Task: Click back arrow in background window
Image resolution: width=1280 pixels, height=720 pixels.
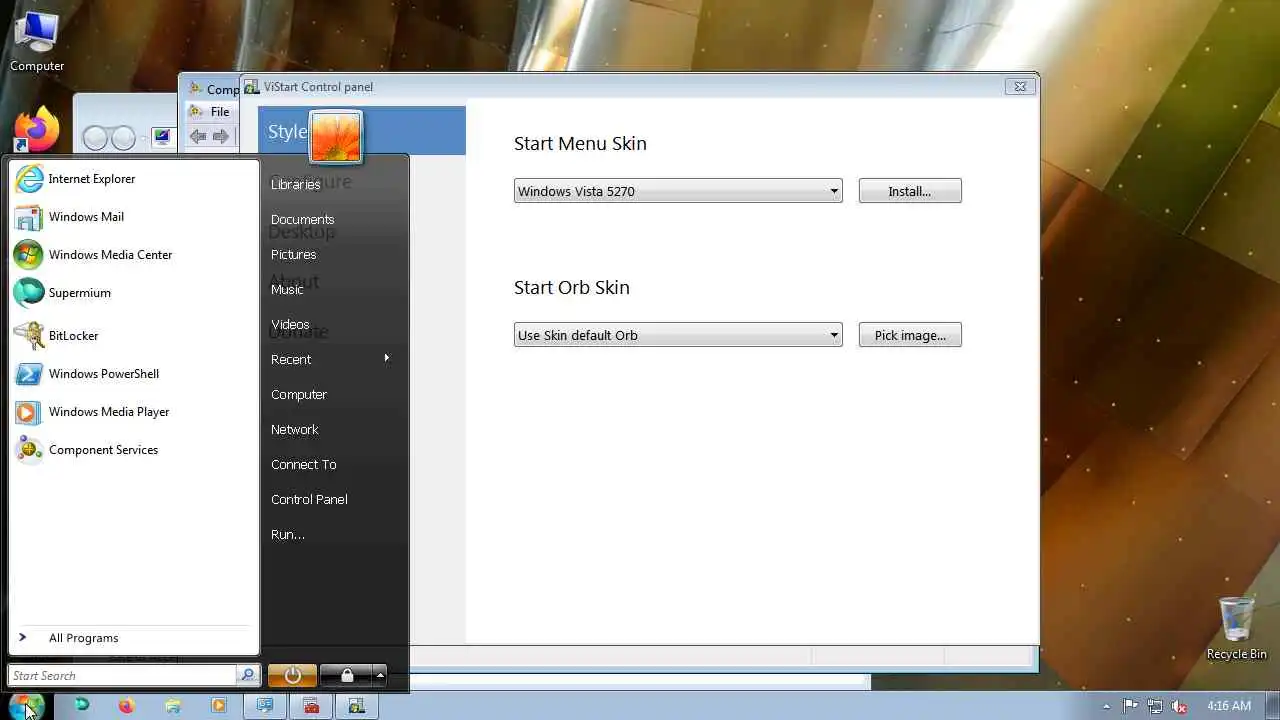Action: [x=198, y=136]
